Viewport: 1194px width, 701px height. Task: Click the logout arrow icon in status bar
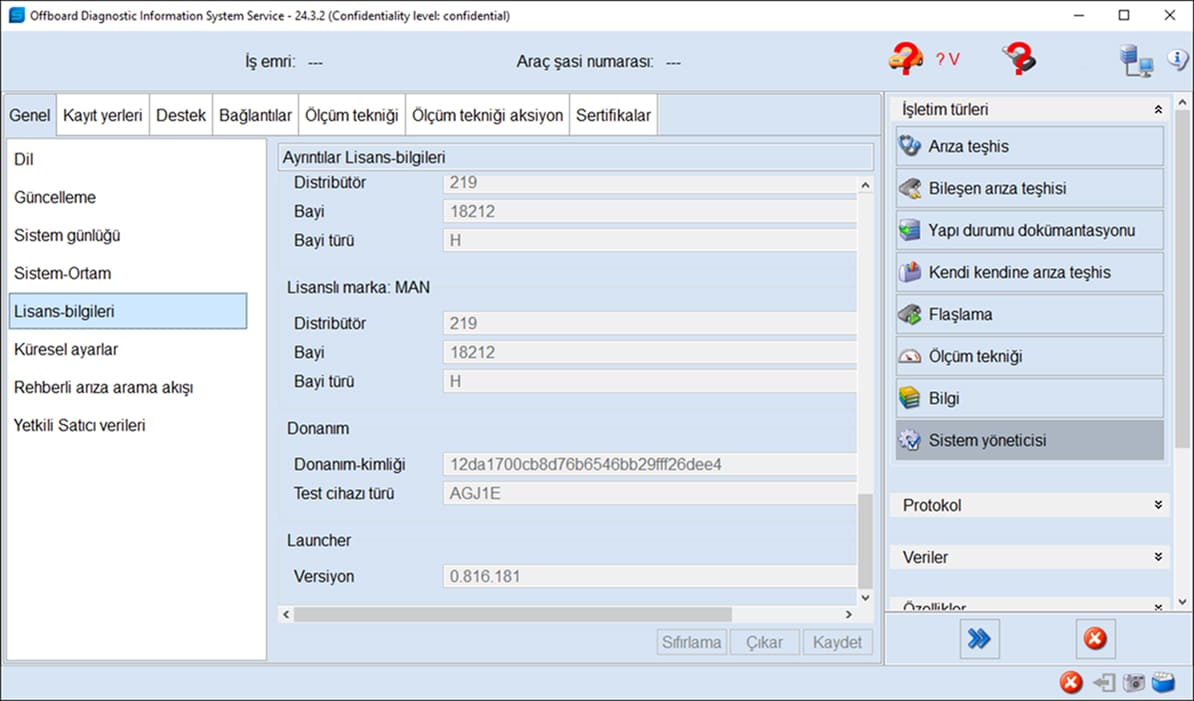click(1104, 682)
